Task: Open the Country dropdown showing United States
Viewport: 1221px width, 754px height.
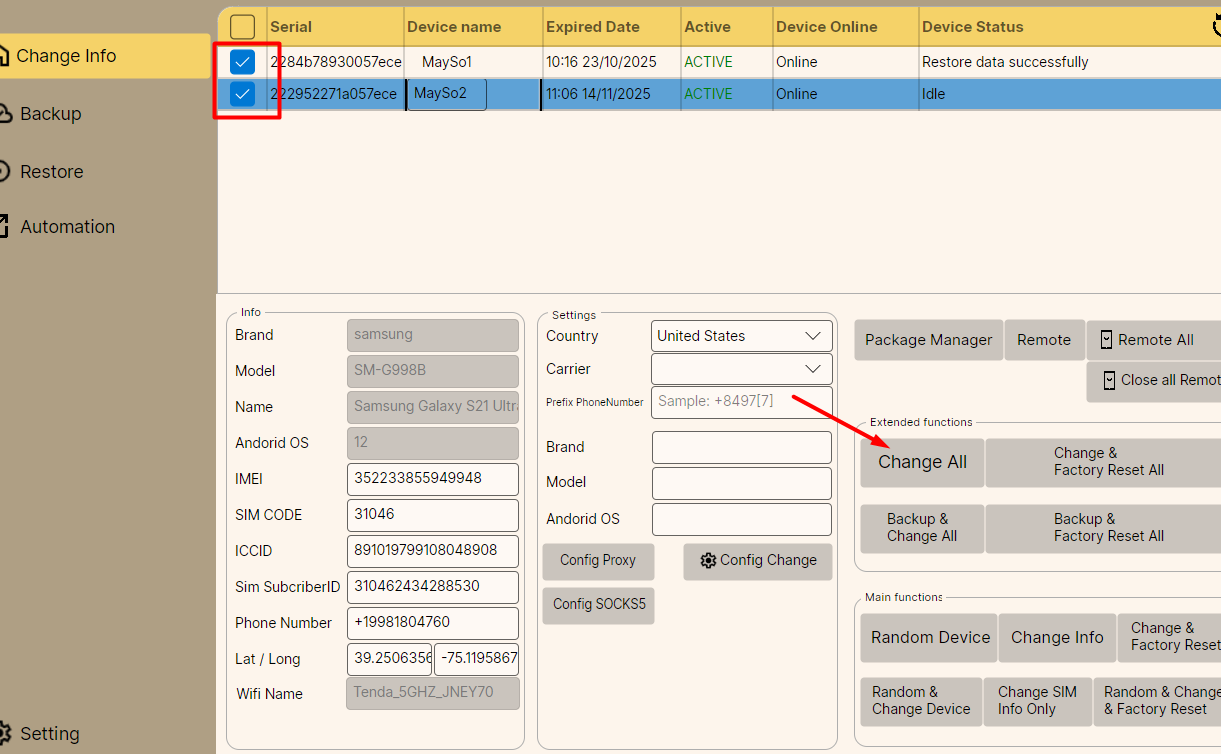Action: tap(741, 336)
